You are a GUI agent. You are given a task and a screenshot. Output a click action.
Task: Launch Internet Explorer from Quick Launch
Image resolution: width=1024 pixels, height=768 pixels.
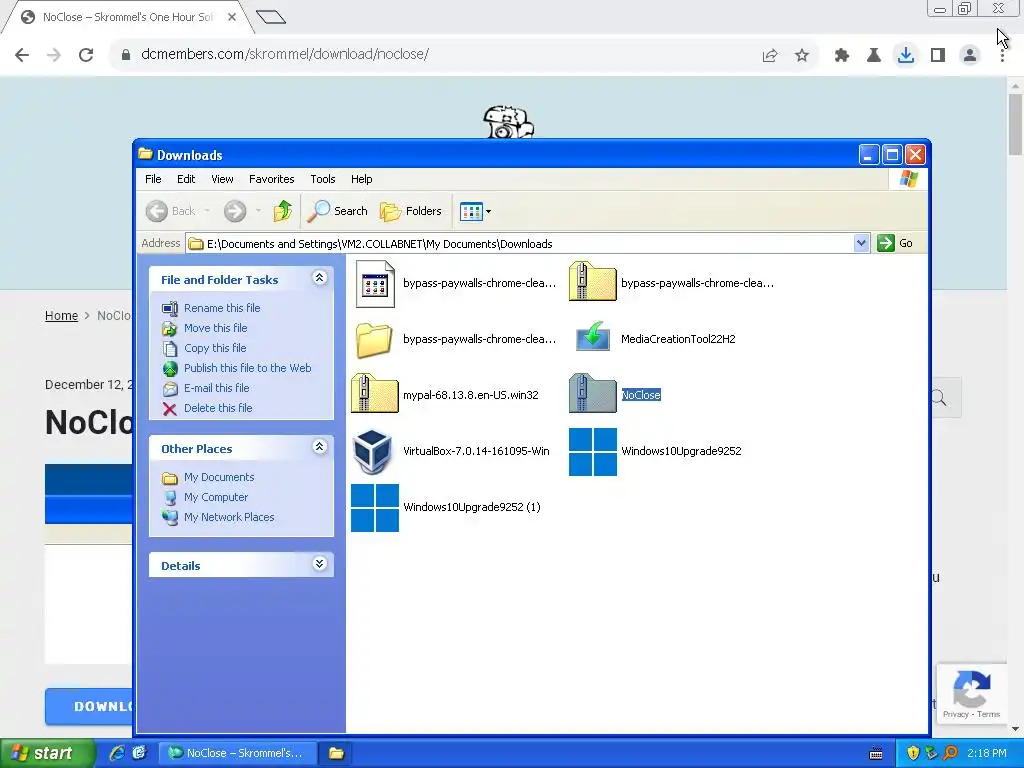point(117,753)
